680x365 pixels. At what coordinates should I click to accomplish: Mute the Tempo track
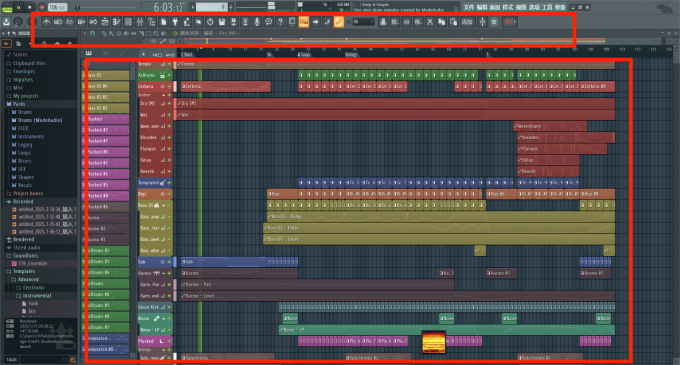[x=170, y=64]
